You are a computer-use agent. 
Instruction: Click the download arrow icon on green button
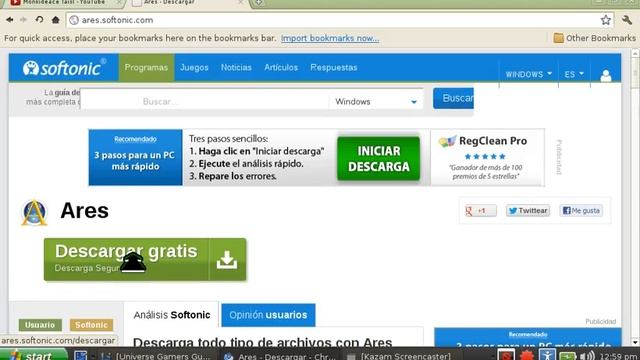(x=227, y=260)
